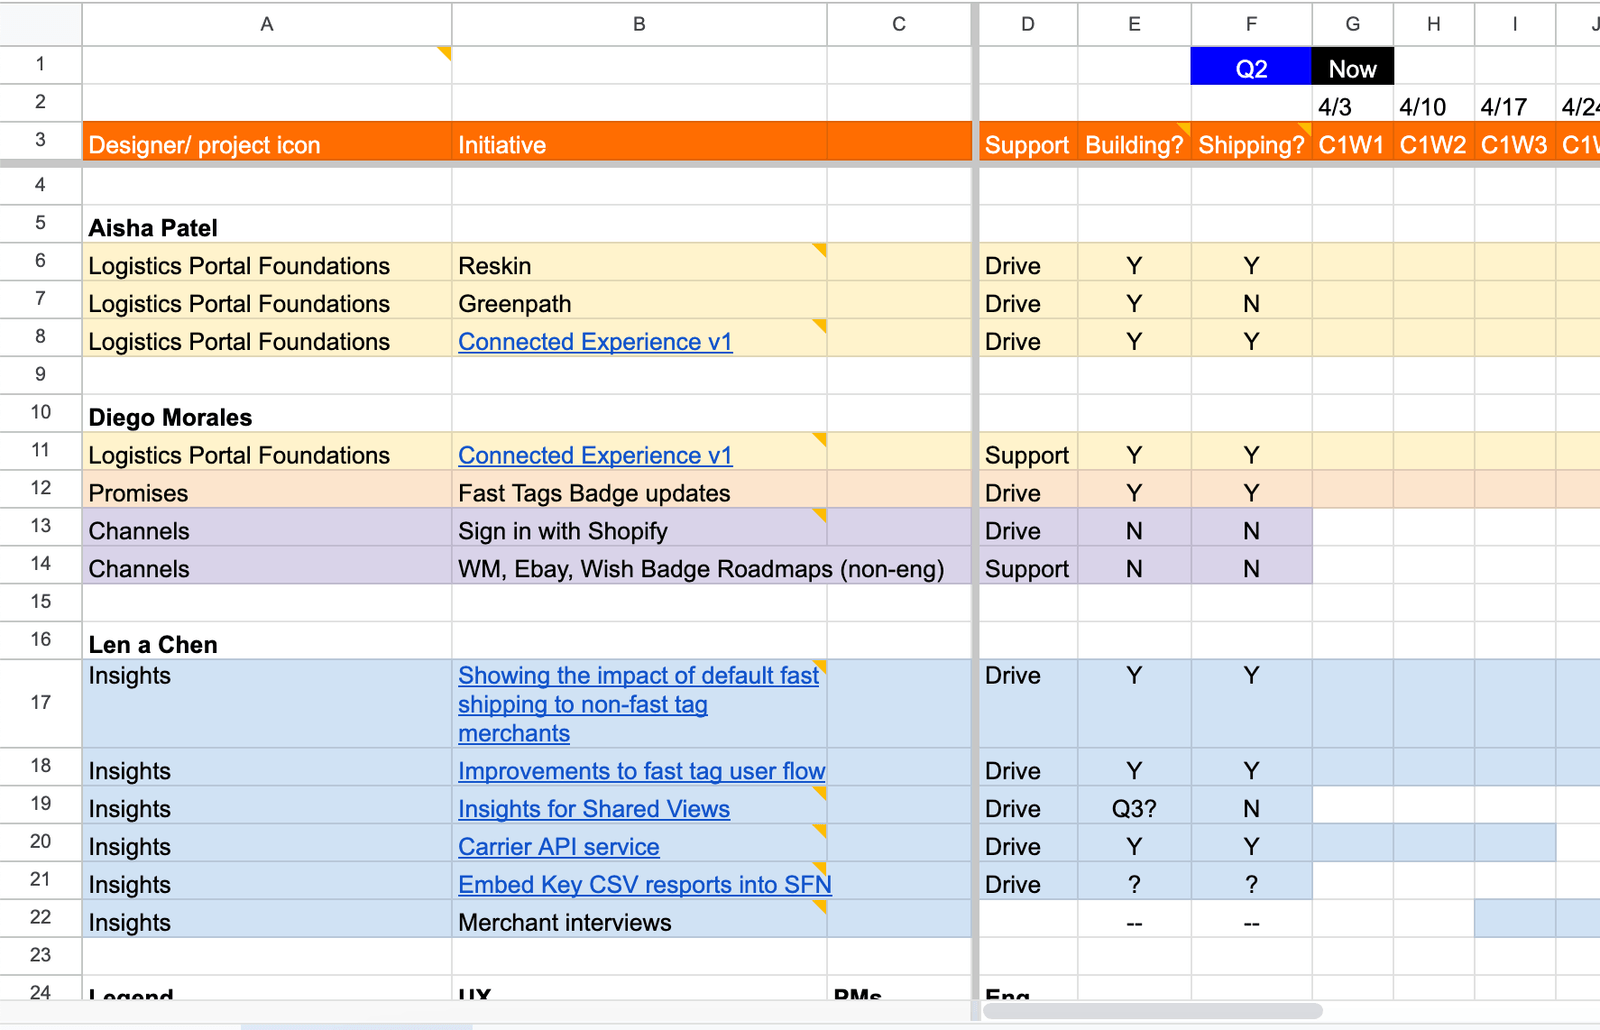The height and width of the screenshot is (1030, 1600).
Task: Select row 5 header beside Aisha Patel
Action: [x=40, y=222]
